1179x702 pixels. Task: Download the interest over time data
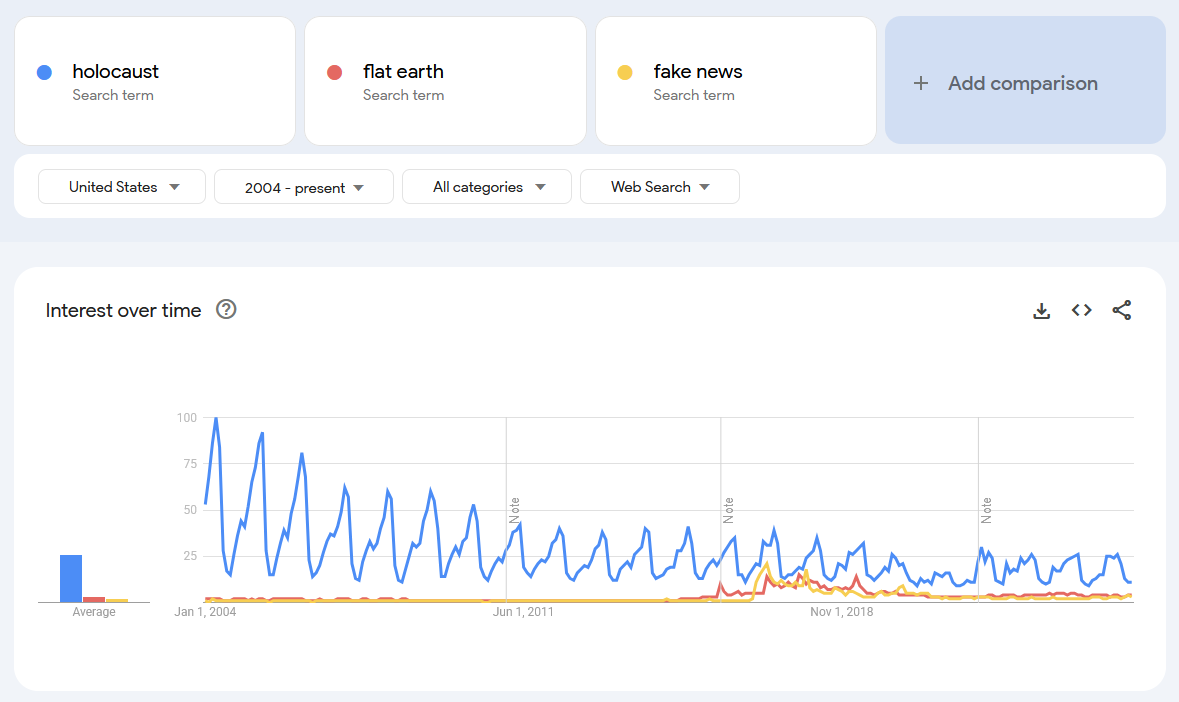[1041, 310]
